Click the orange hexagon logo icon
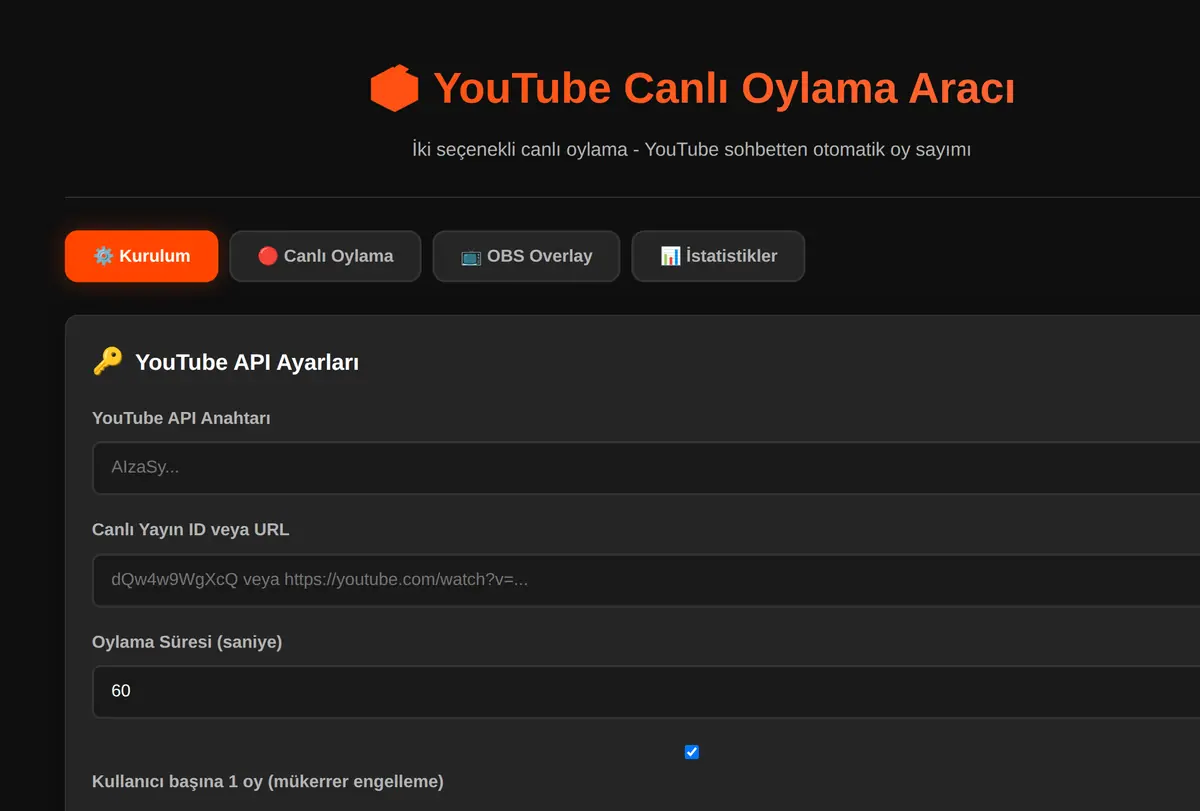 pos(394,88)
